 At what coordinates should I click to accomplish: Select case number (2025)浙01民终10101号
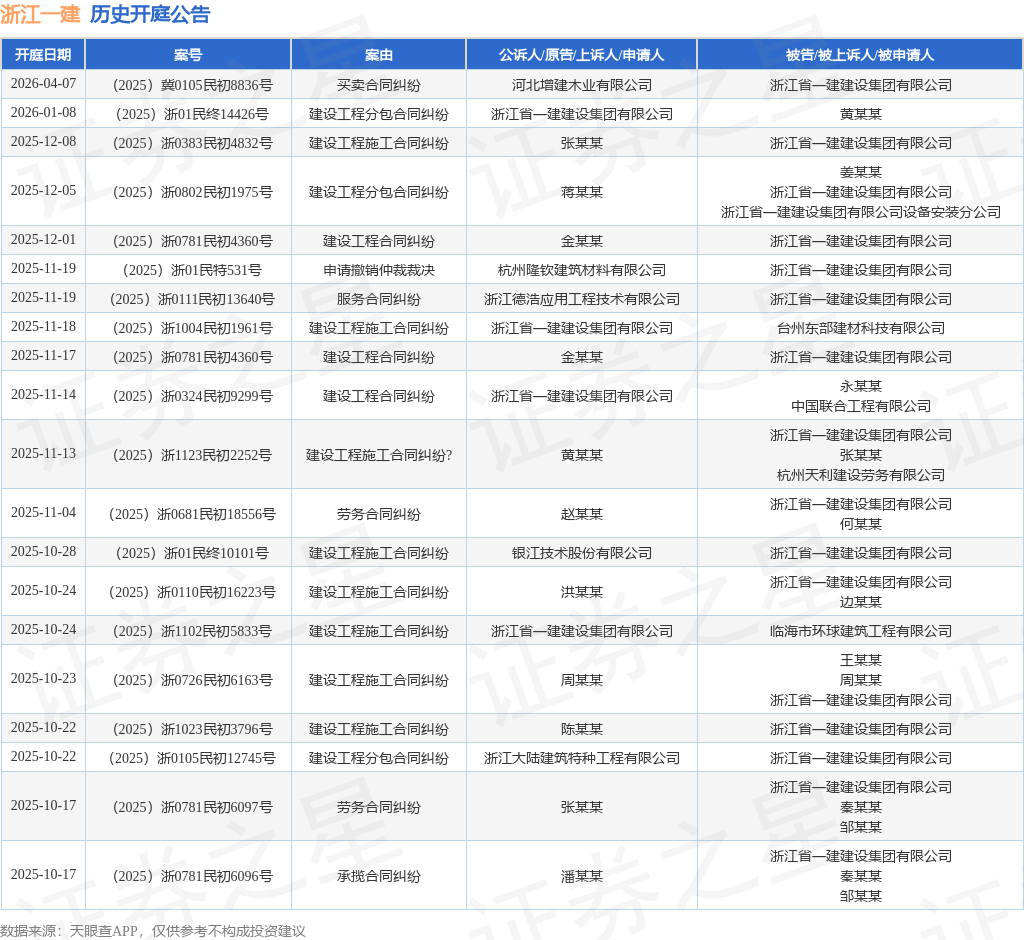[x=192, y=553]
